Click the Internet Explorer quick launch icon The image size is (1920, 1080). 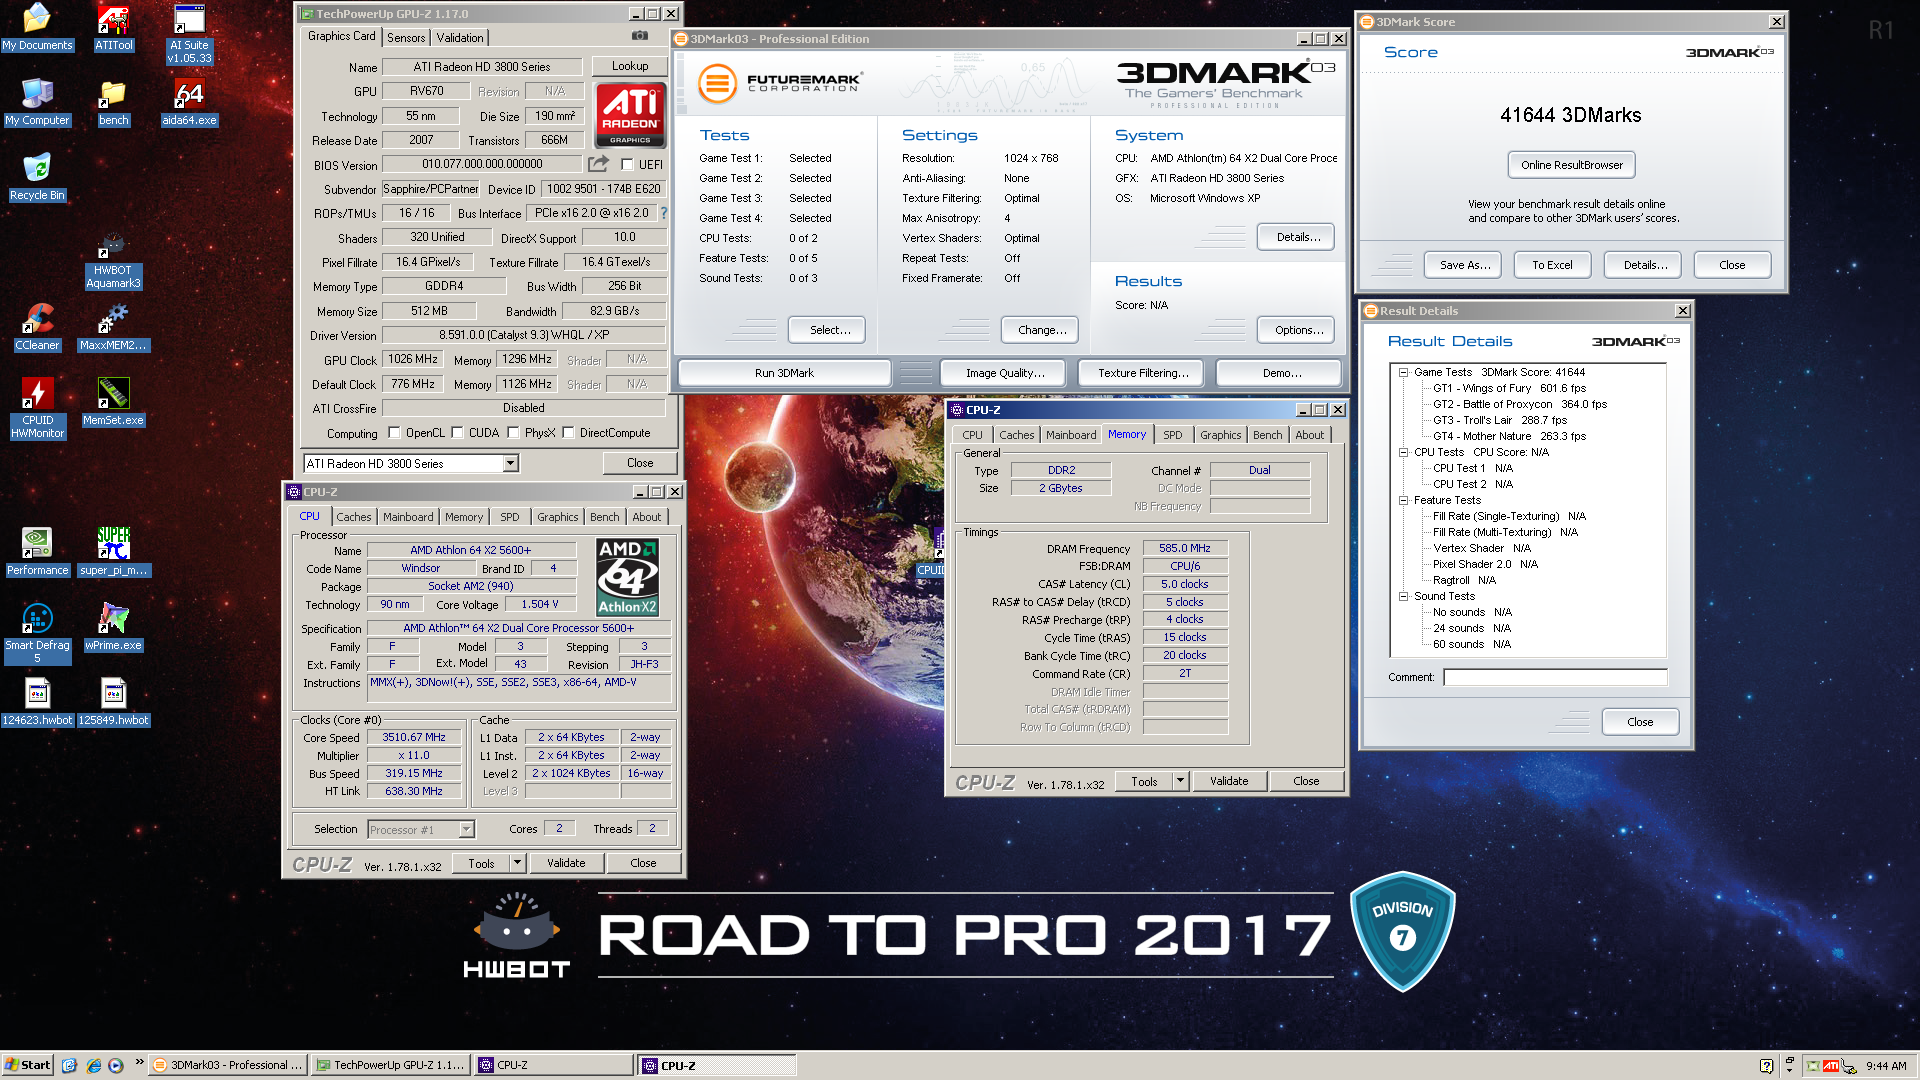[93, 1065]
